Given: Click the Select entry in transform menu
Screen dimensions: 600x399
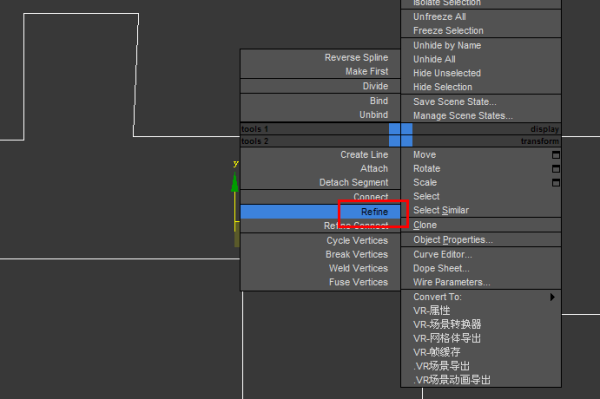Looking at the screenshot, I should (426, 196).
